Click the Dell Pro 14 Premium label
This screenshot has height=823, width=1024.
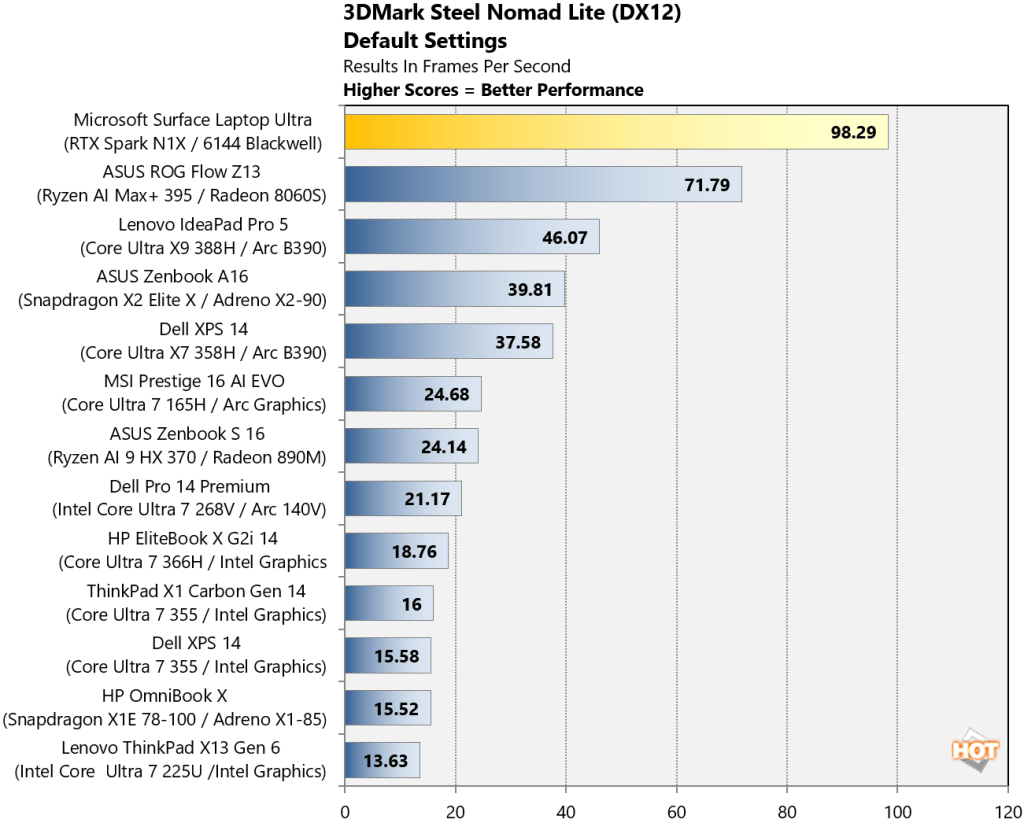point(190,486)
